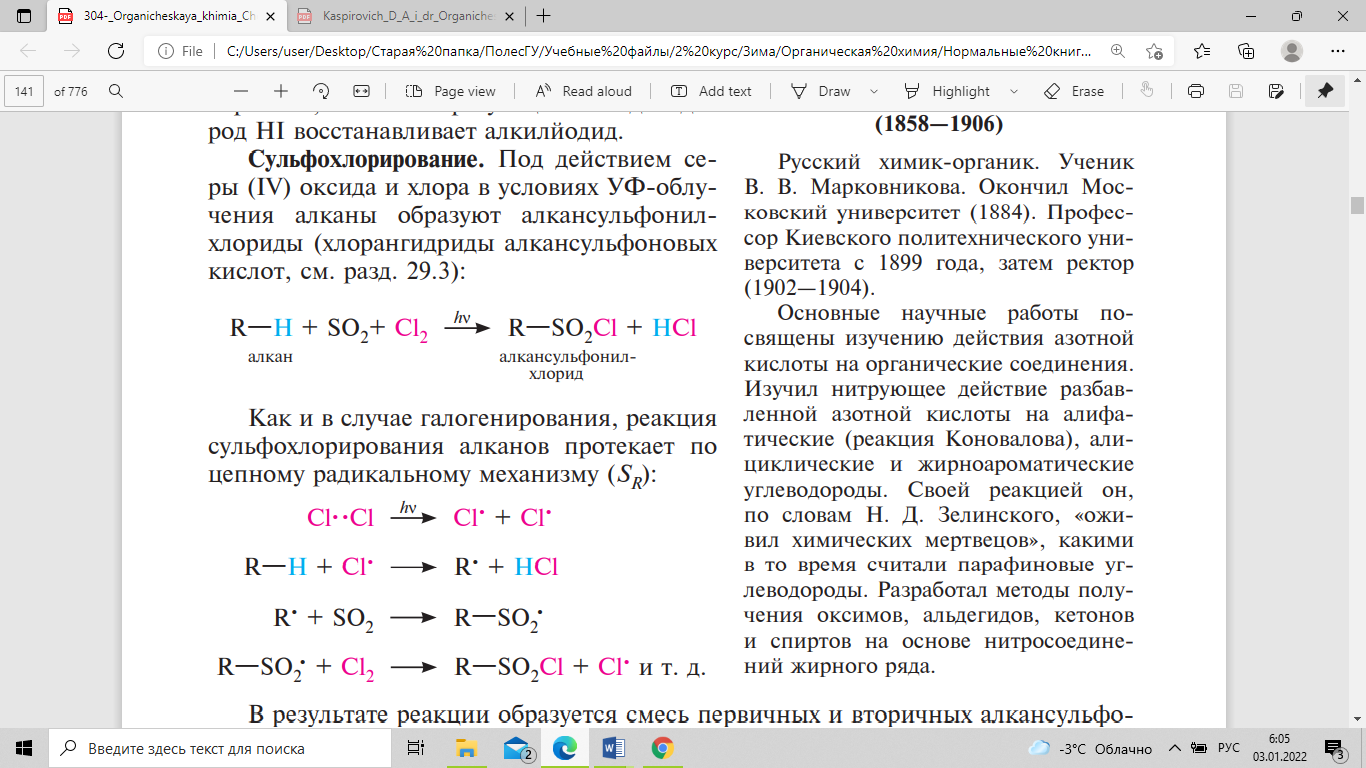
Task: Open Task View
Action: click(417, 748)
